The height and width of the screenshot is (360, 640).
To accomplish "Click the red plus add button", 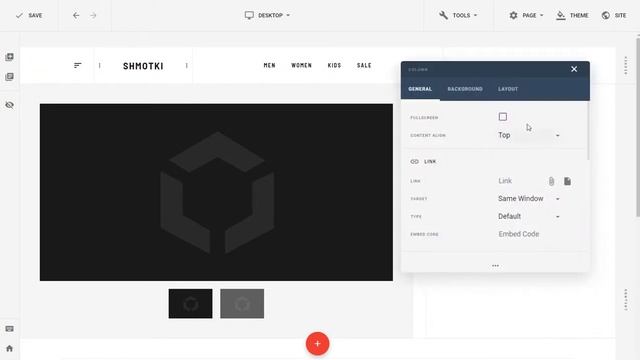I will click(318, 344).
